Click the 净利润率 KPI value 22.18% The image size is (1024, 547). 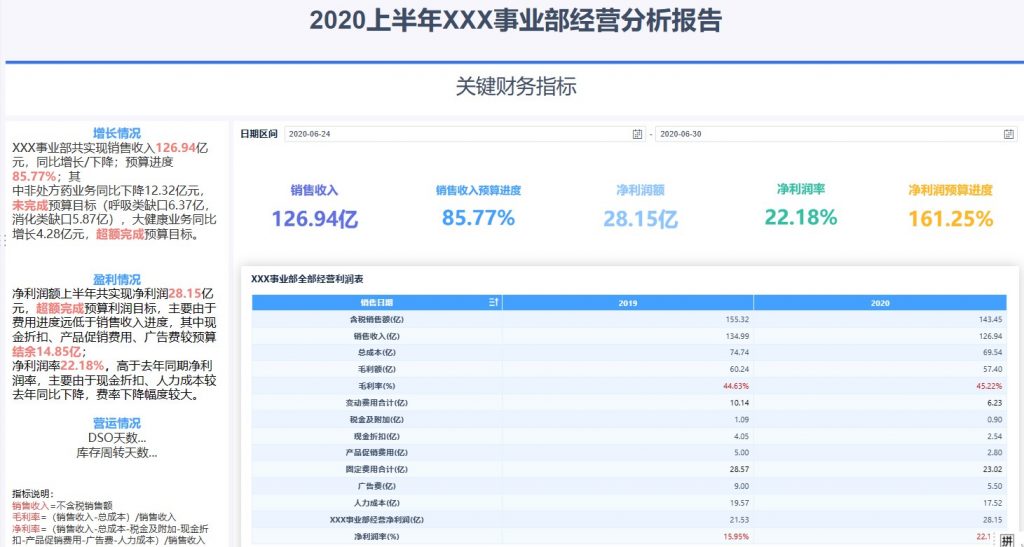pos(800,217)
